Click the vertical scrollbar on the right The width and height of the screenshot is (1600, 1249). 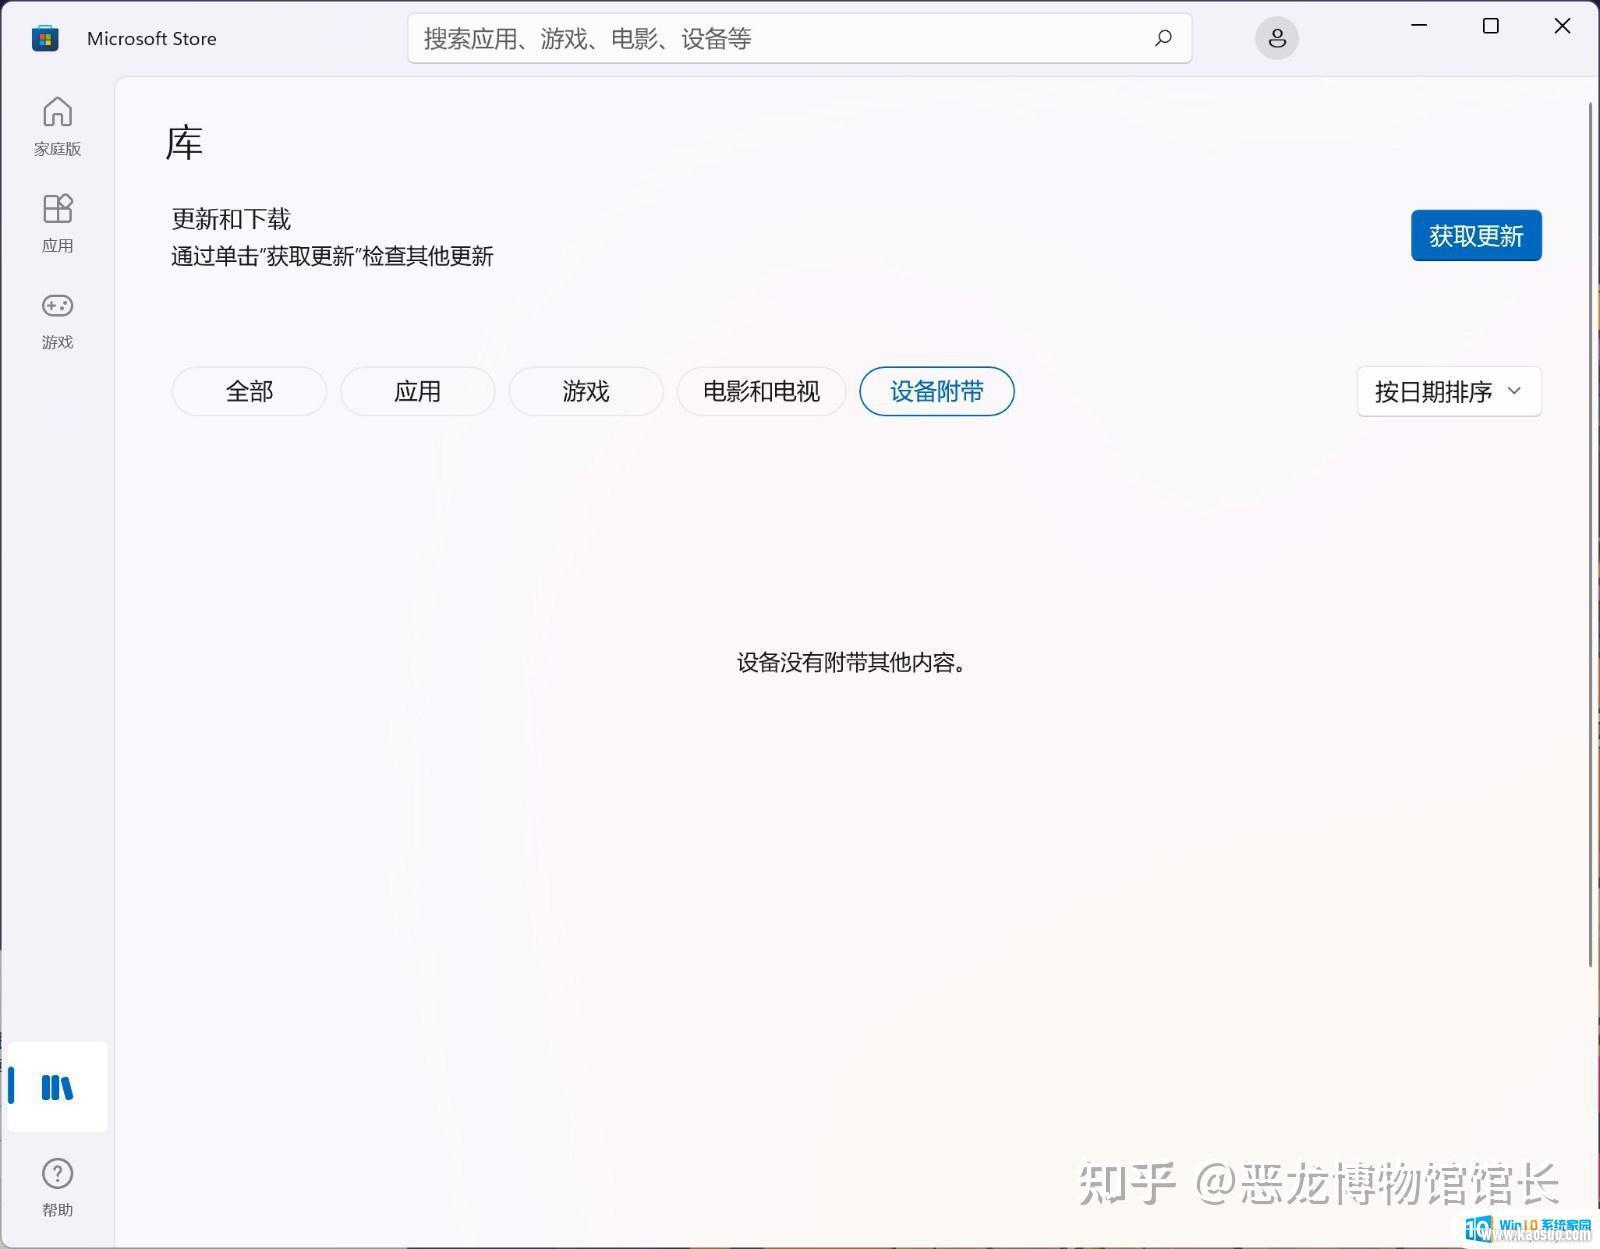tap(1590, 534)
